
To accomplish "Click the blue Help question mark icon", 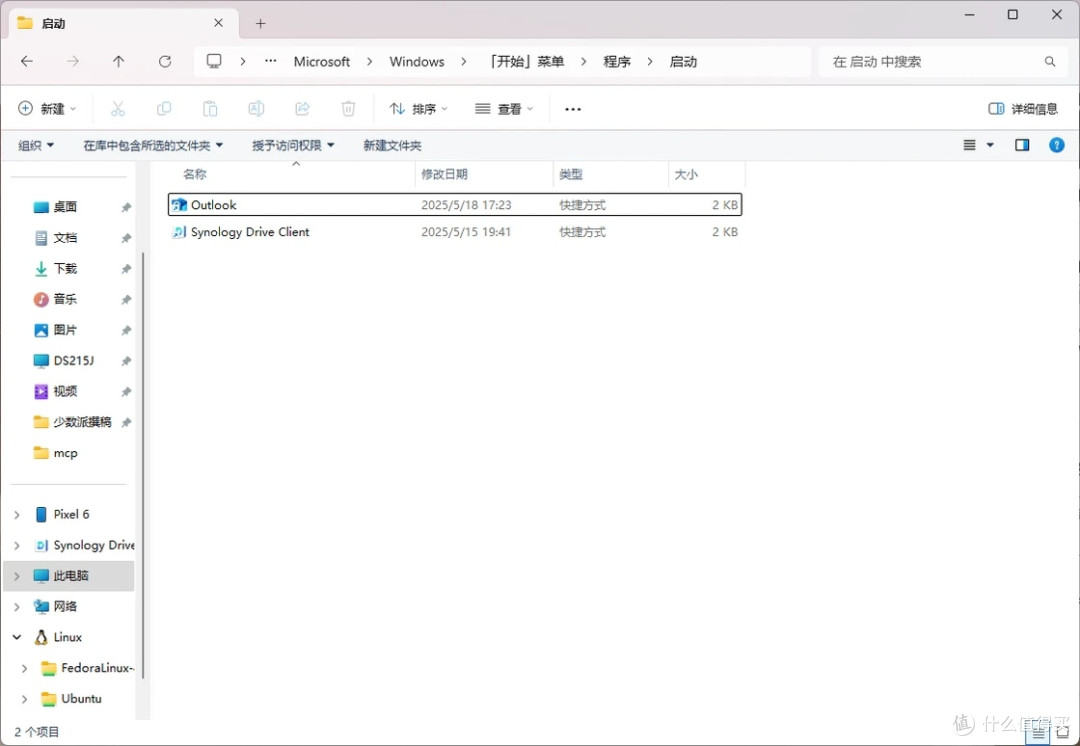I will pyautogui.click(x=1056, y=145).
